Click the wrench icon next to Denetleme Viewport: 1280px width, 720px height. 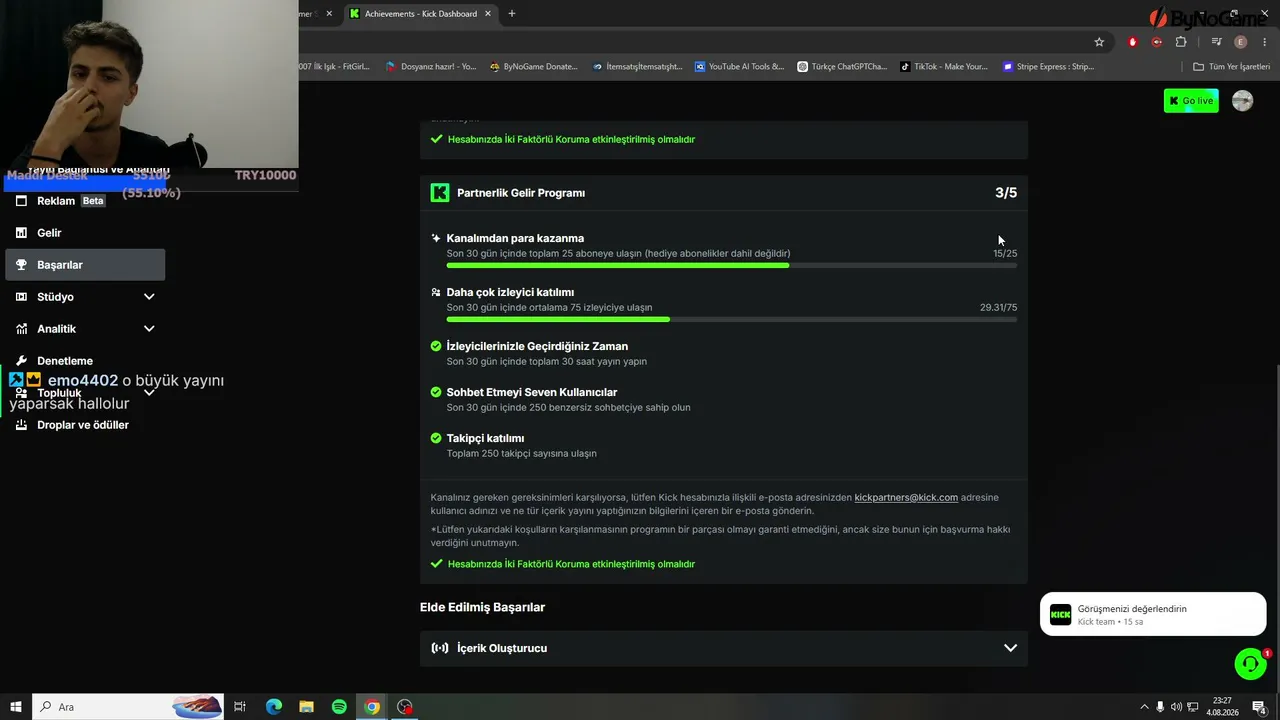(21, 361)
